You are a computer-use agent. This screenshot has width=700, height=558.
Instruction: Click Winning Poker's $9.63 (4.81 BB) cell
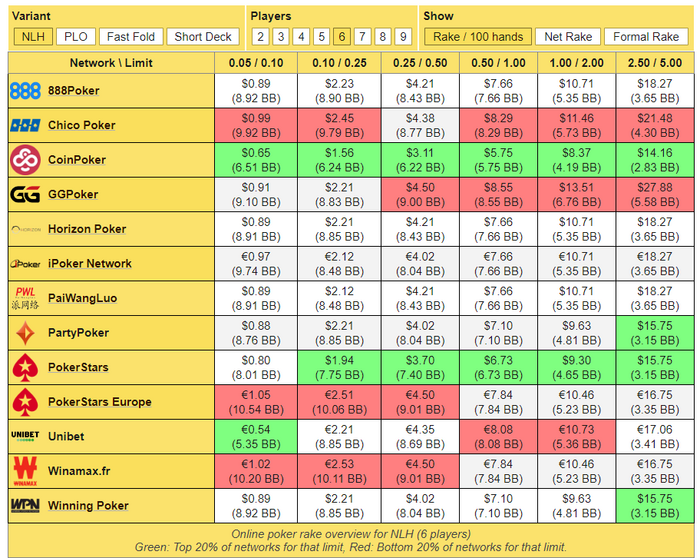click(577, 506)
